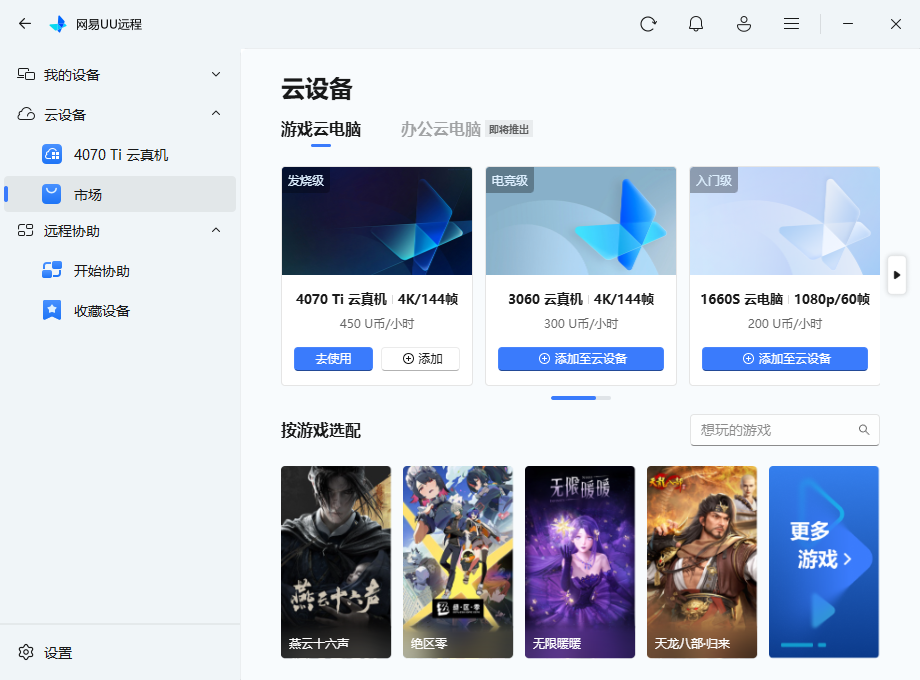This screenshot has height=680, width=920.
Task: Show next cloud devices with right arrow
Action: [897, 275]
